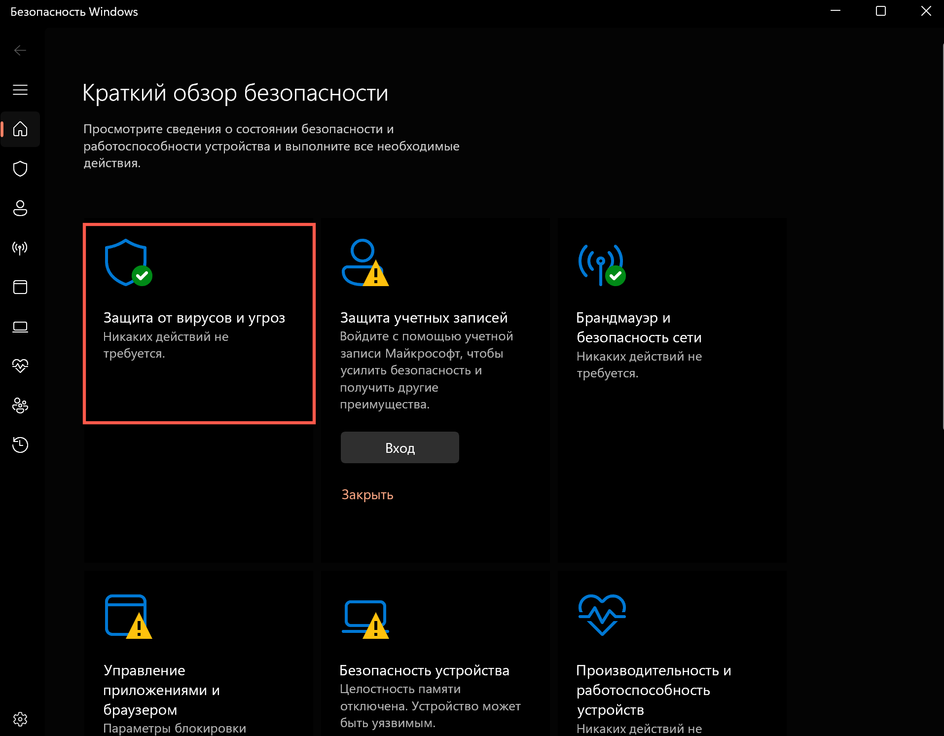944x736 pixels.
Task: Click the Вход sign-in button
Action: tap(400, 448)
